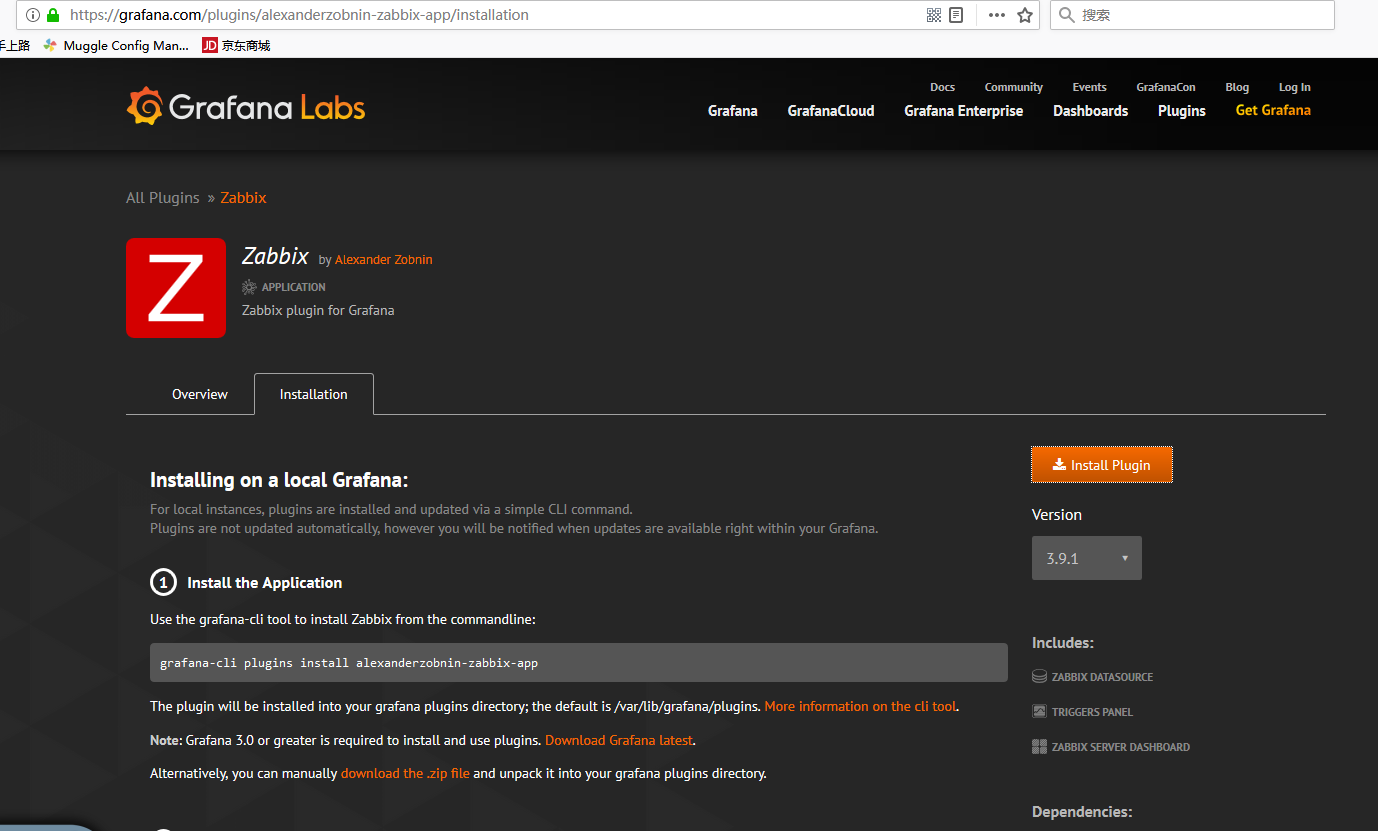Click the green padlock security icon
The width and height of the screenshot is (1378, 831).
pos(53,15)
